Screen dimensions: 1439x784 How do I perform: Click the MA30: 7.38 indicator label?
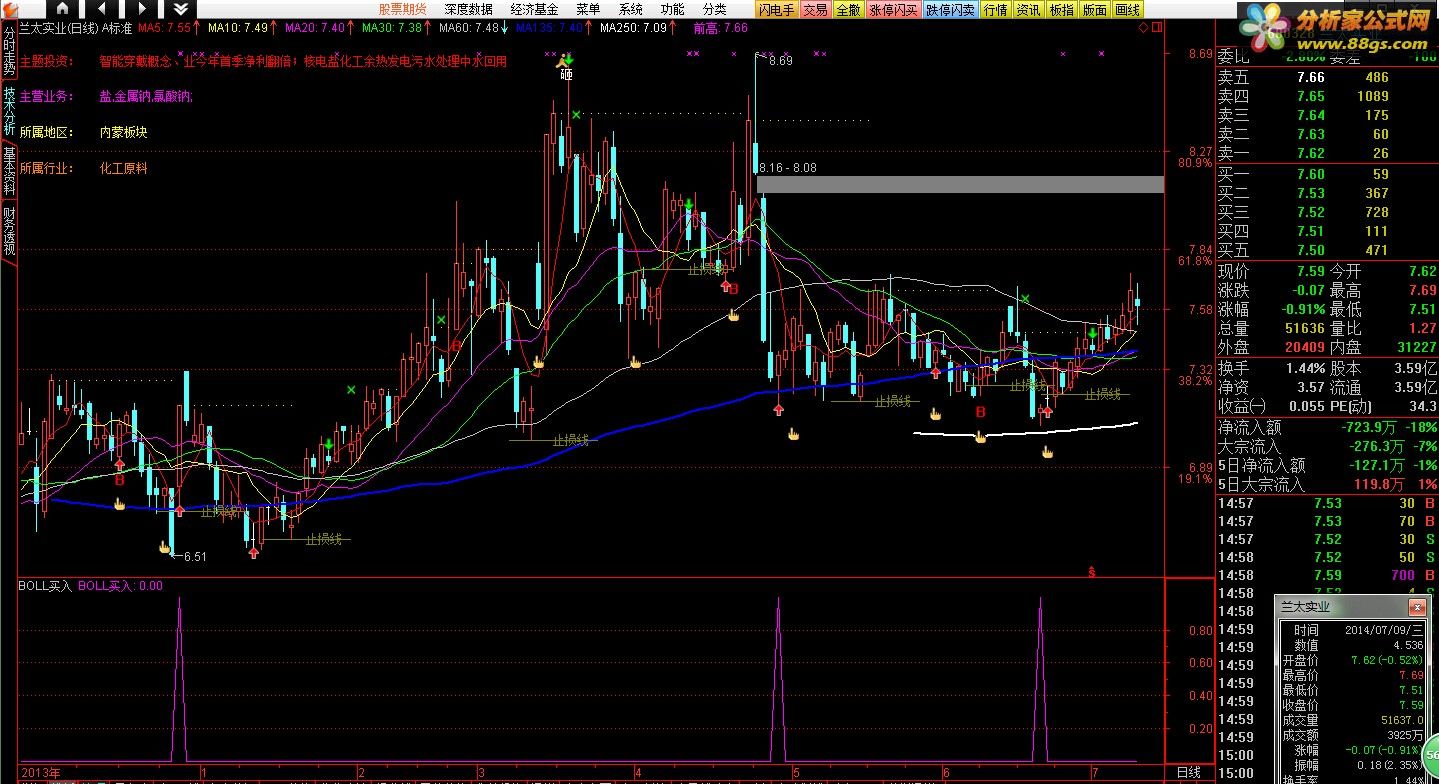[x=392, y=28]
